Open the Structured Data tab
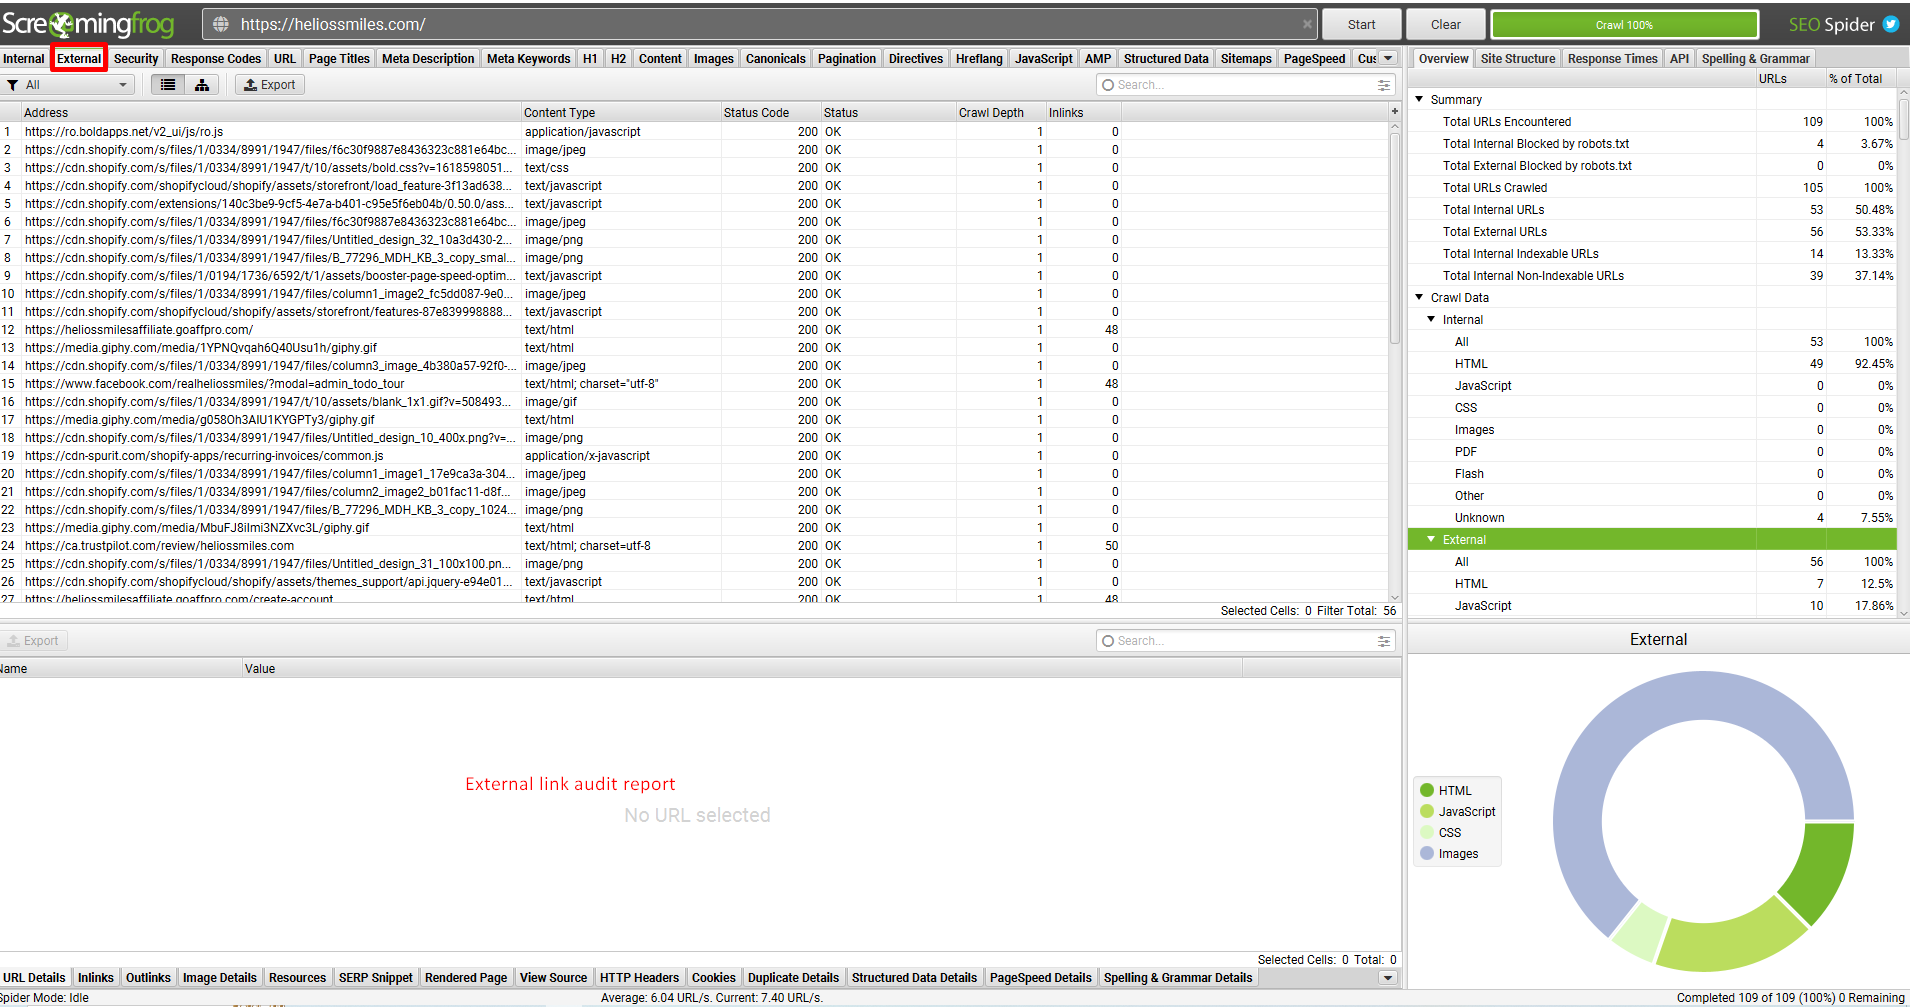Screen dimensions: 1910x1007 [x=1166, y=58]
